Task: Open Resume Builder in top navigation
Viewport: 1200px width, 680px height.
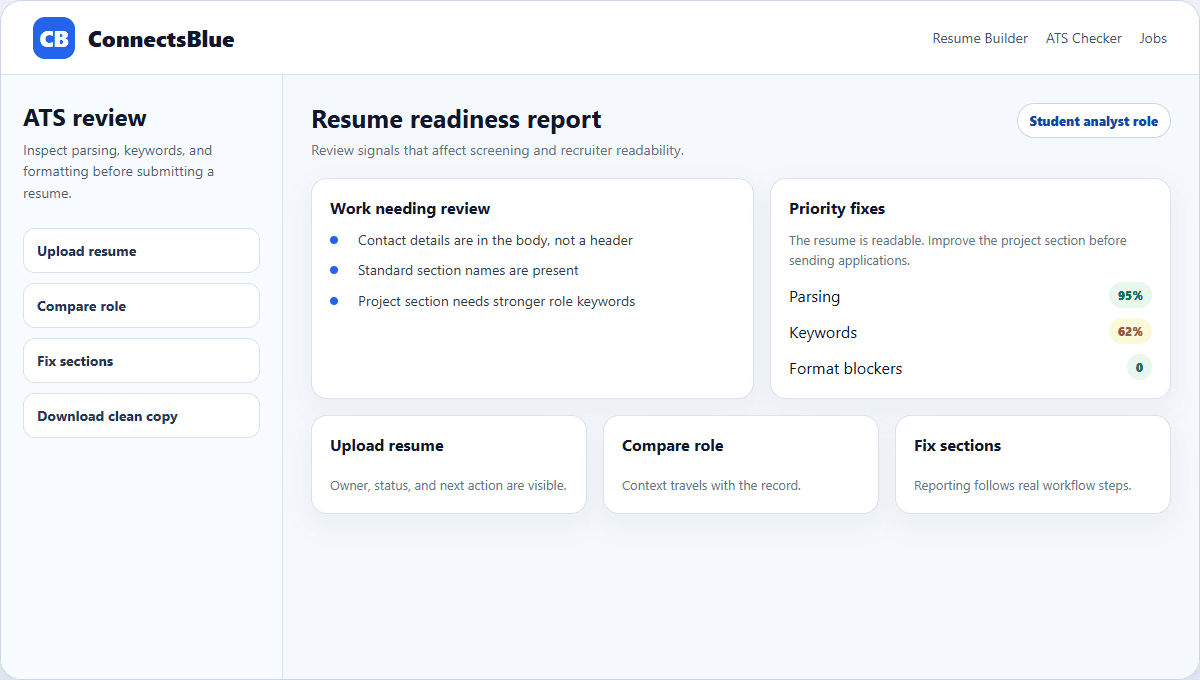Action: 980,38
